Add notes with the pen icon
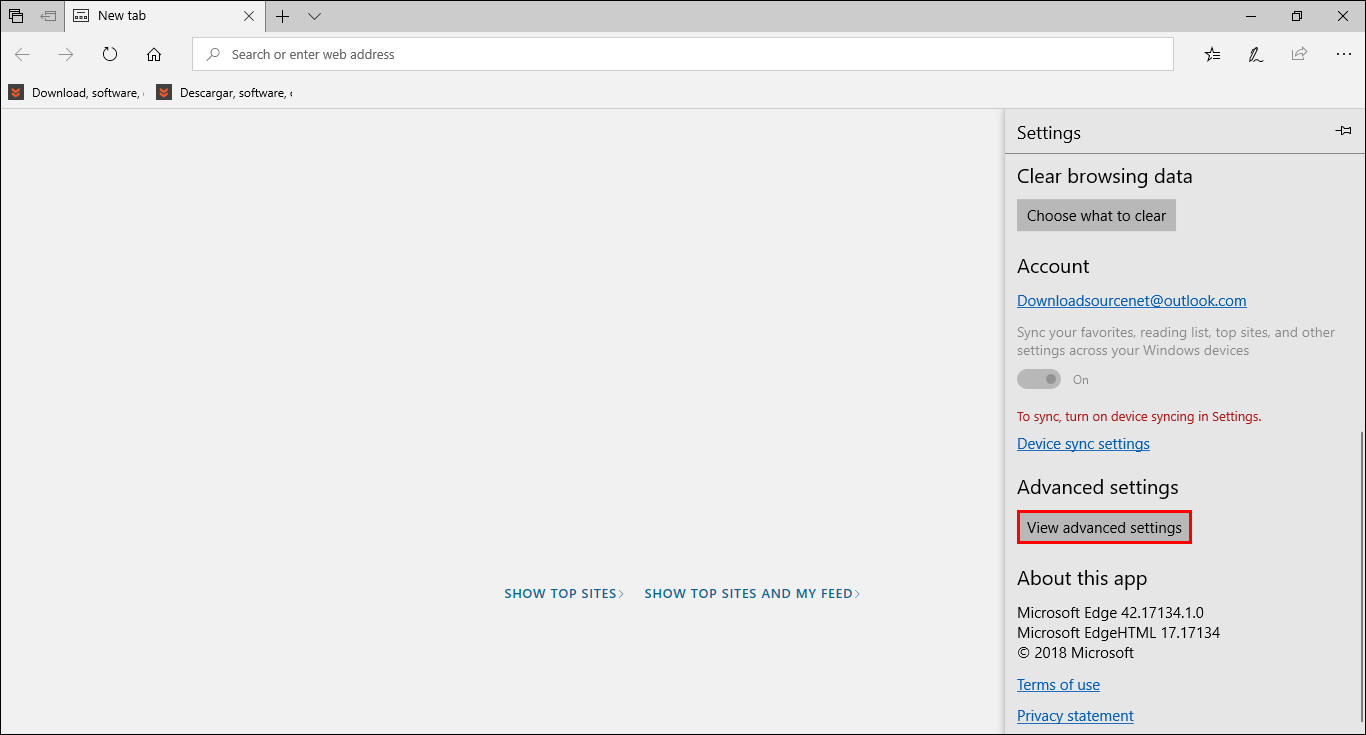 (1256, 54)
